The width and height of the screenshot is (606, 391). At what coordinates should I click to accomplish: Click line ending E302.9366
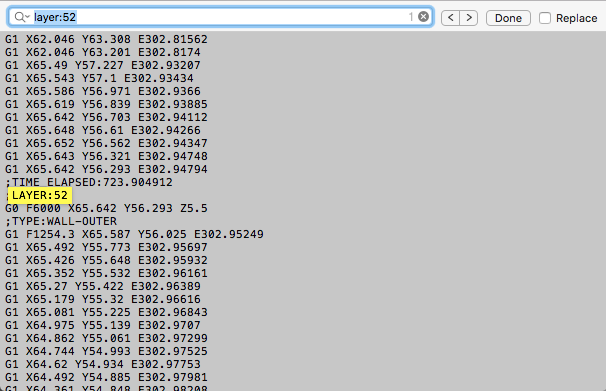coord(103,91)
